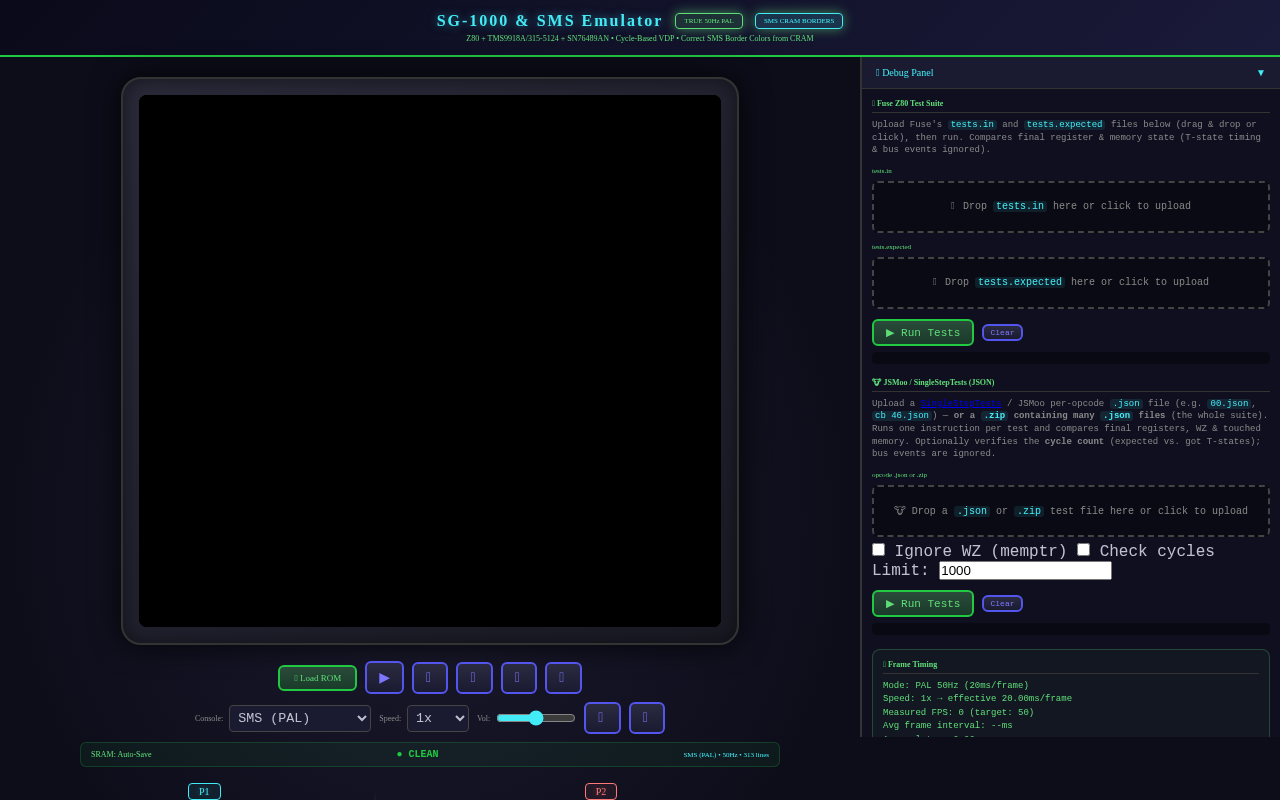Start emulation with the Play button
Viewport: 1280px width, 800px height.
pos(384,678)
